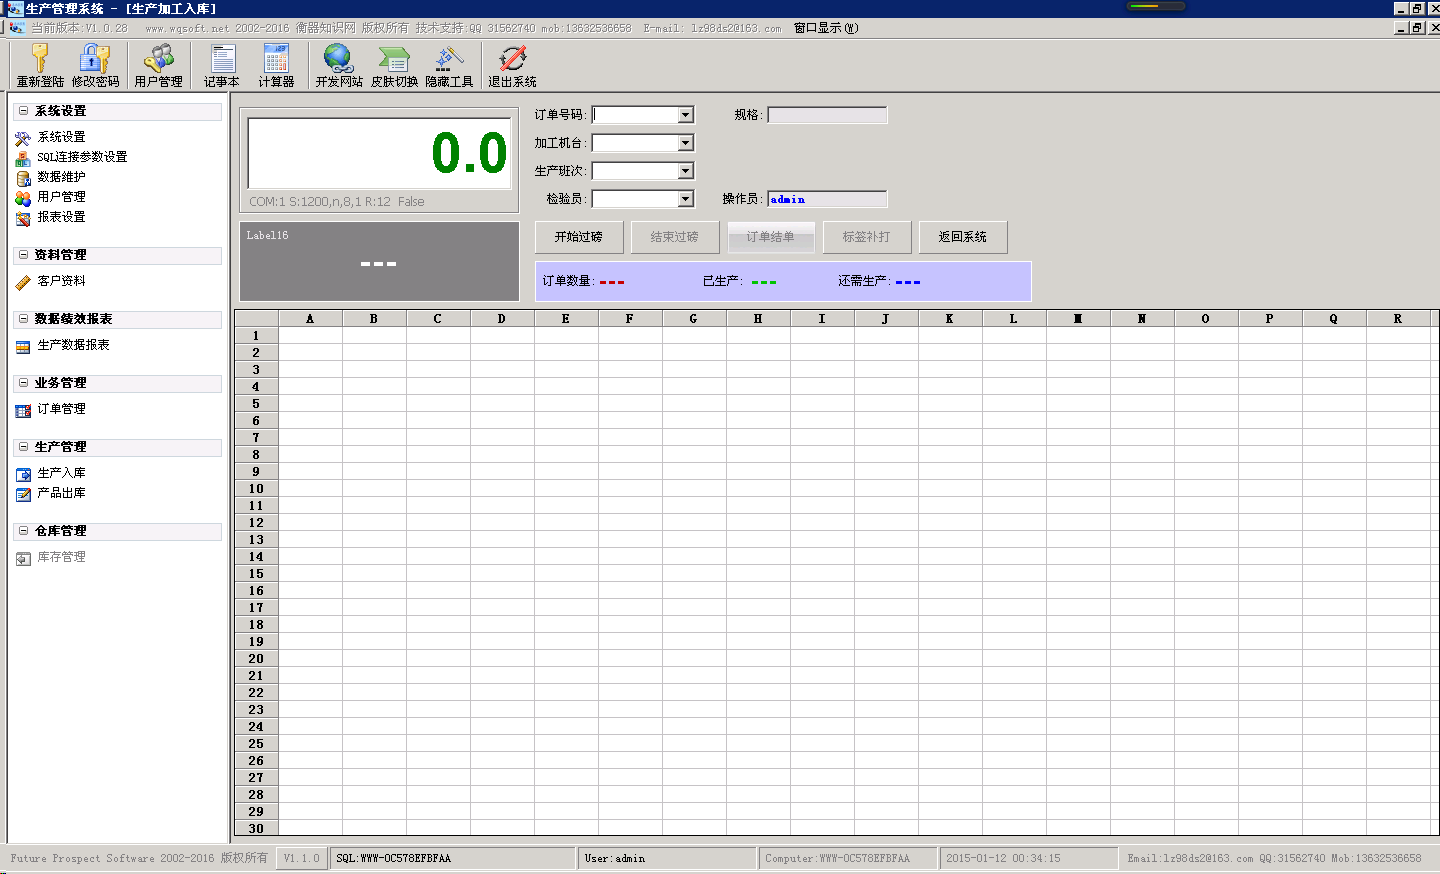1440x874 pixels.
Task: Open sidebar 用户管理 entry
Action: [x=61, y=197]
